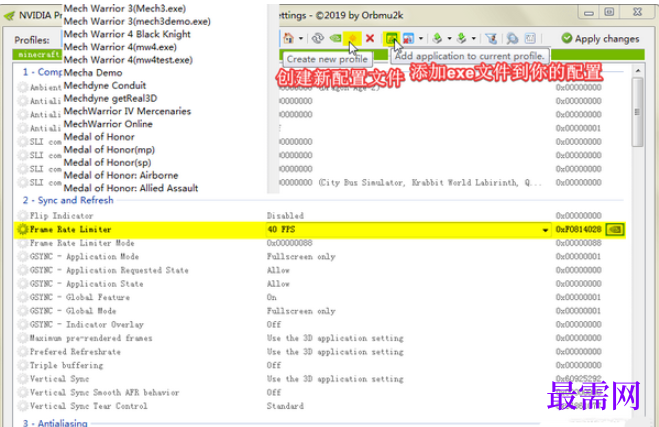The width and height of the screenshot is (659, 427).
Task: Click the export profiles icon
Action: tap(437, 38)
